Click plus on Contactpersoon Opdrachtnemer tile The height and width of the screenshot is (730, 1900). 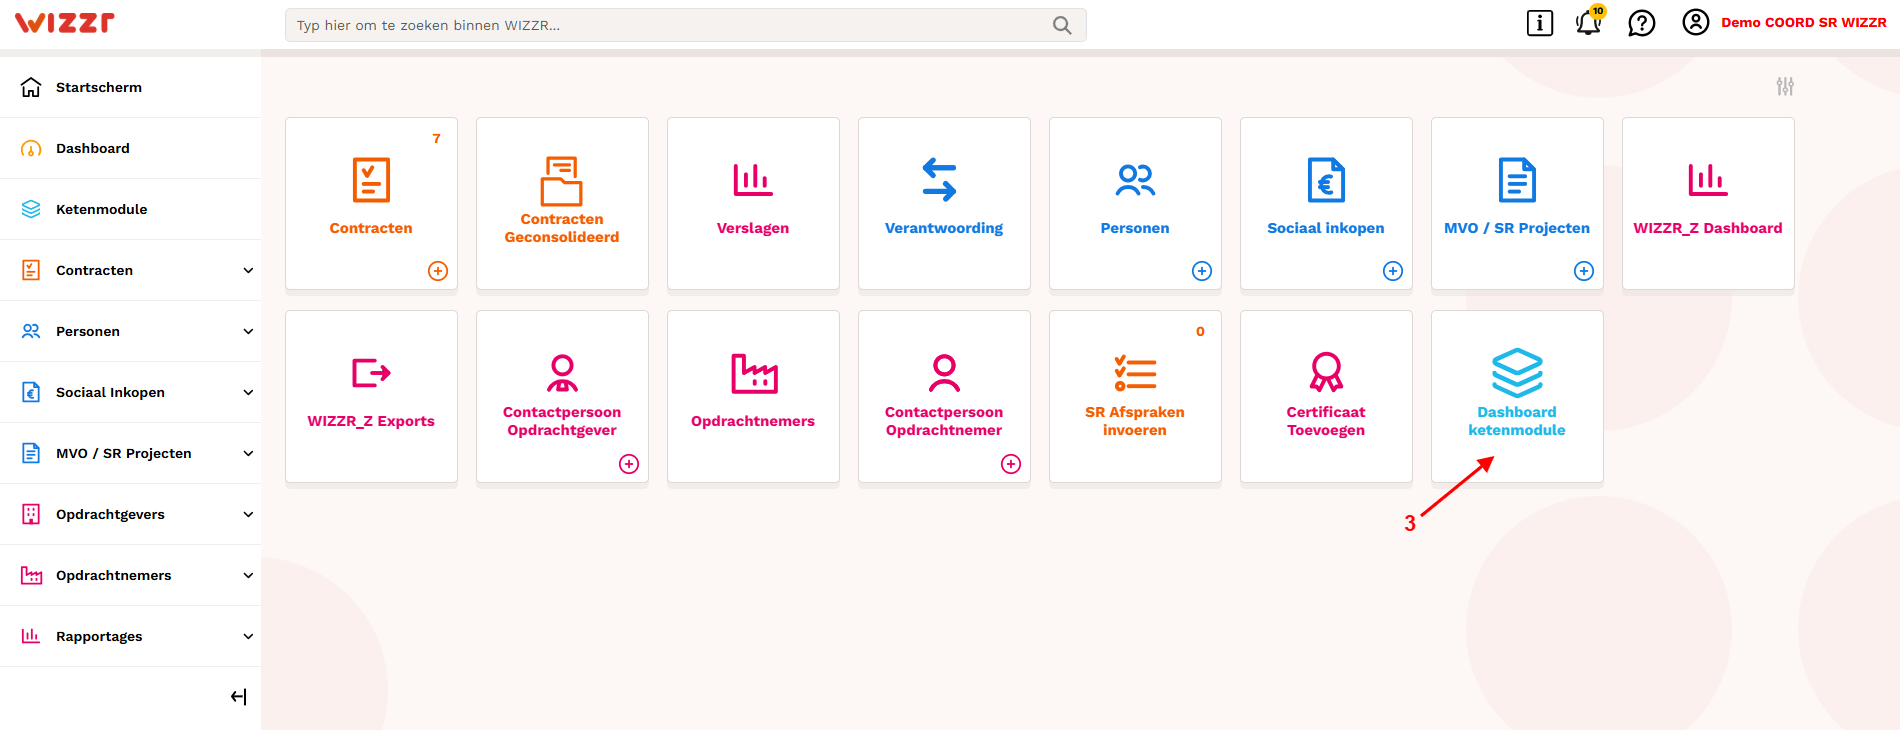pyautogui.click(x=1011, y=464)
